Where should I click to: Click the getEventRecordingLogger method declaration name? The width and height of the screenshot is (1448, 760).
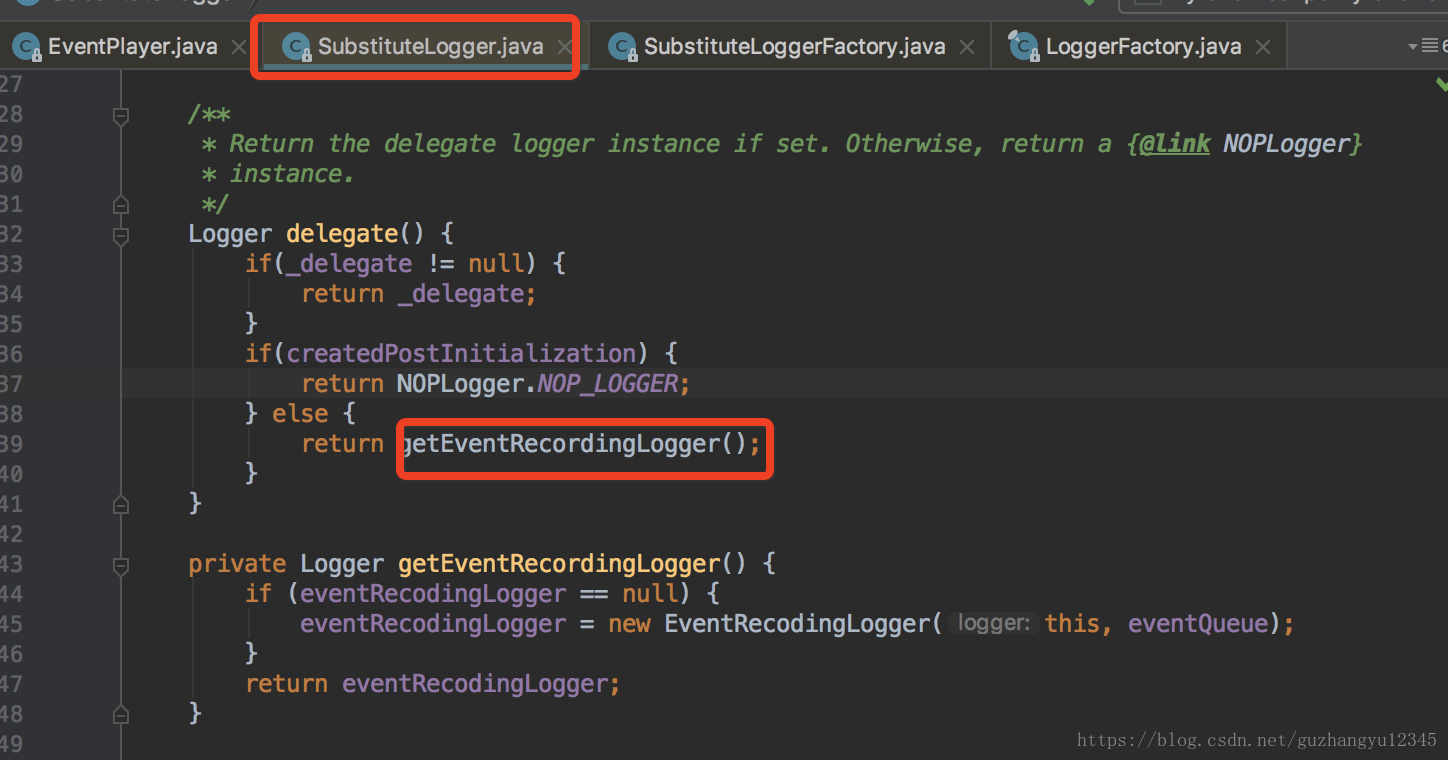tap(559, 564)
